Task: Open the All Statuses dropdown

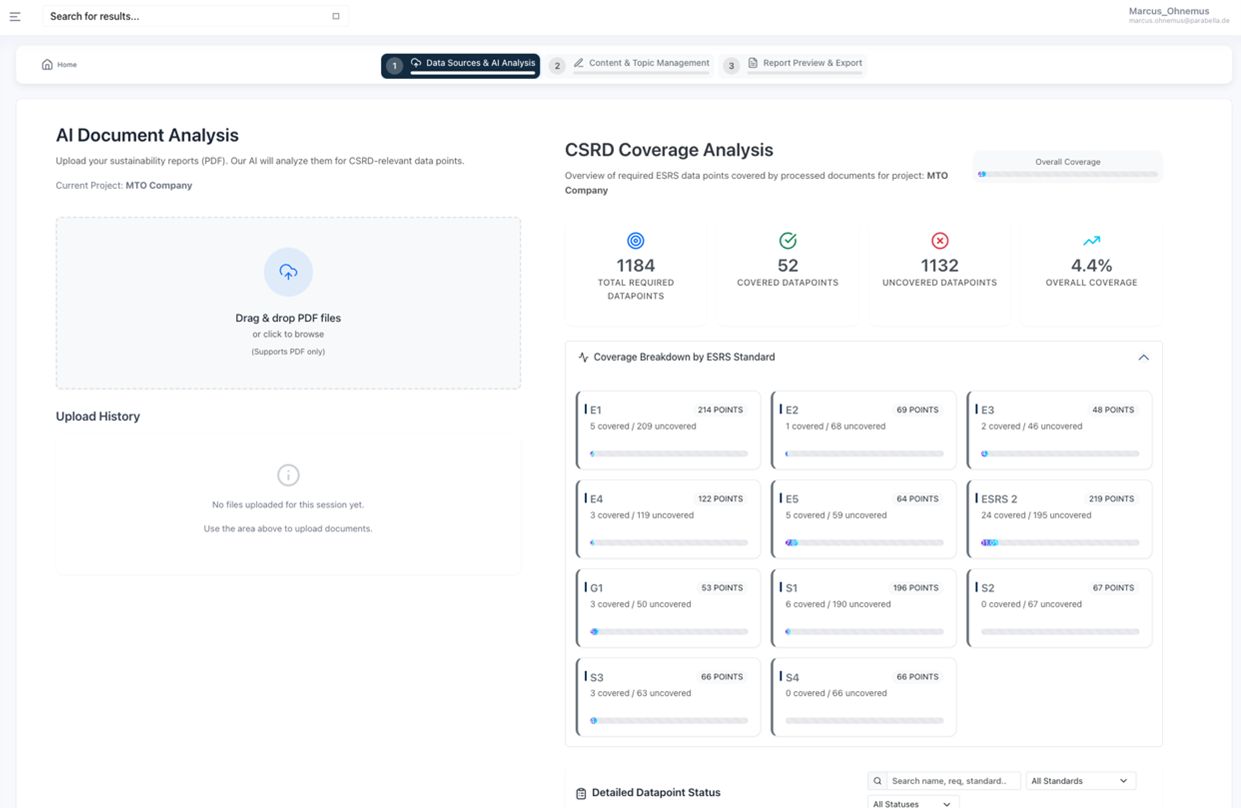Action: click(912, 803)
